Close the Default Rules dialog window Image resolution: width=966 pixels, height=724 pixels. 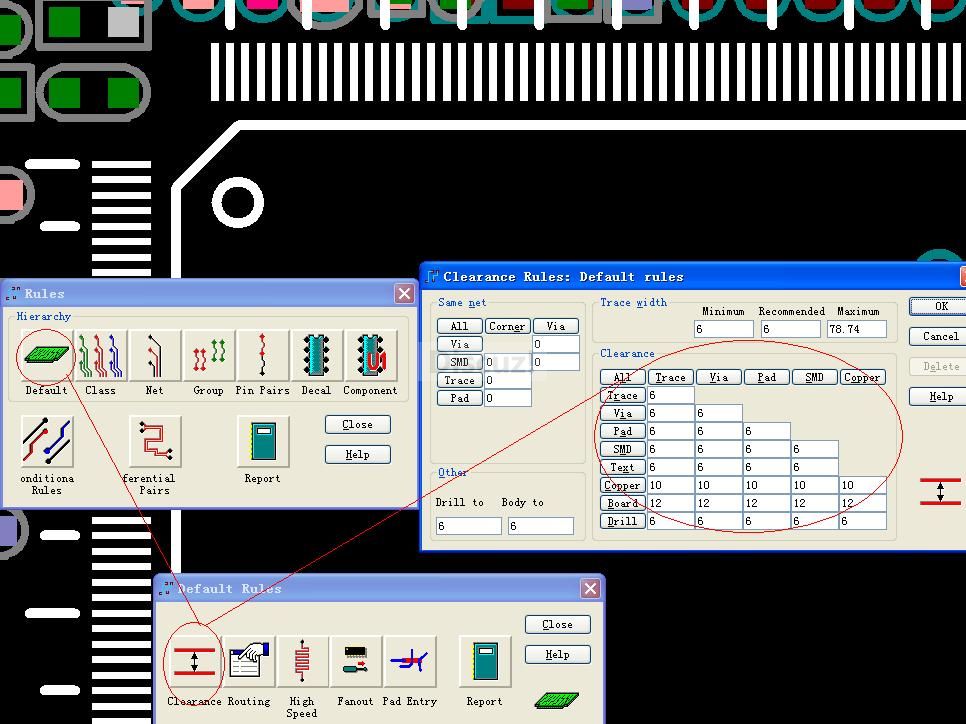(590, 589)
